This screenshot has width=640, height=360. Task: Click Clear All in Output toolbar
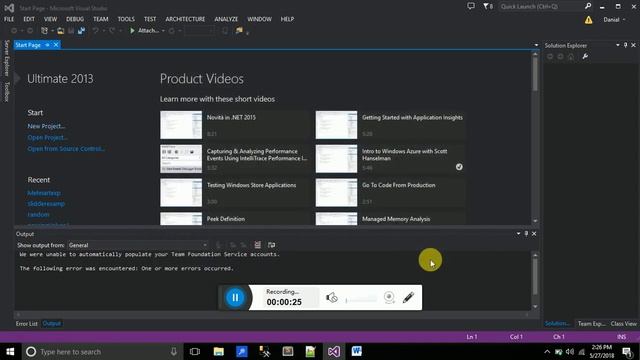257,244
